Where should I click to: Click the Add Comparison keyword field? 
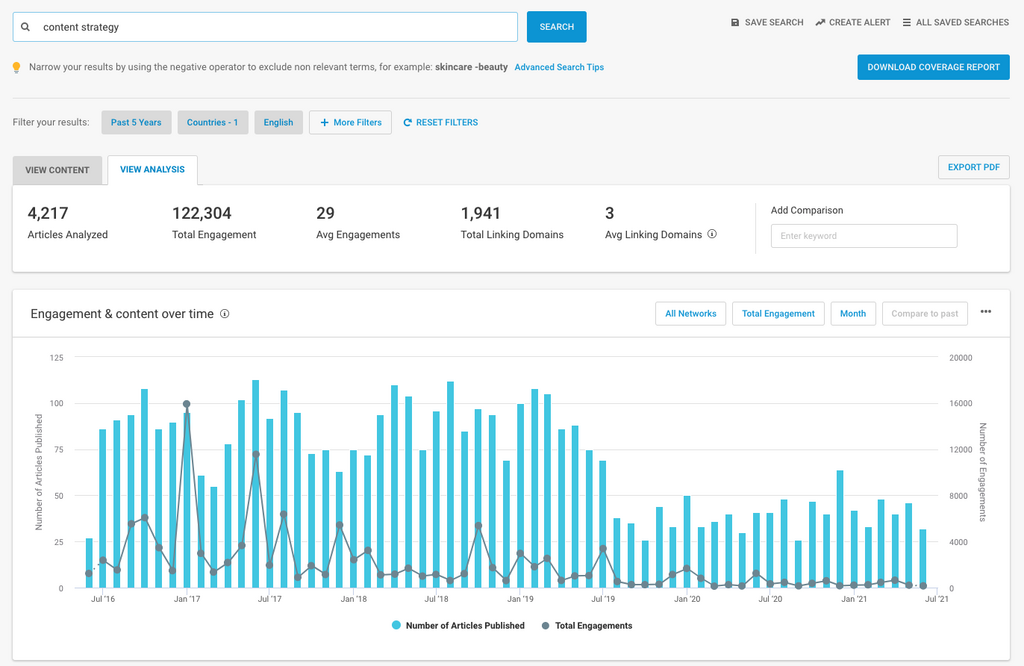click(863, 236)
